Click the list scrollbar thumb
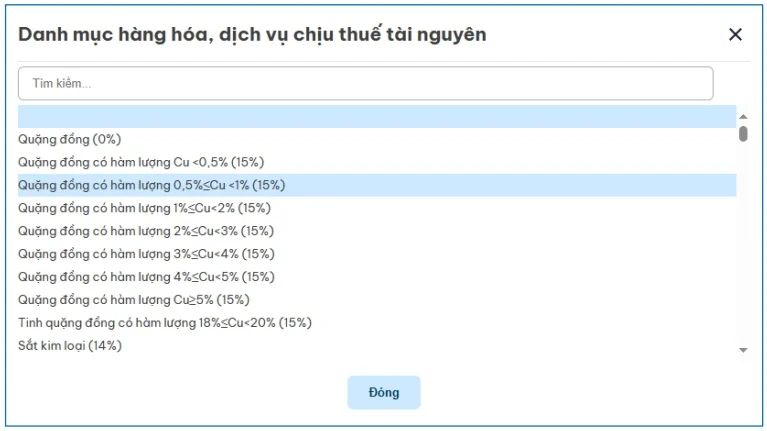This screenshot has height=431, width=767. click(x=743, y=134)
